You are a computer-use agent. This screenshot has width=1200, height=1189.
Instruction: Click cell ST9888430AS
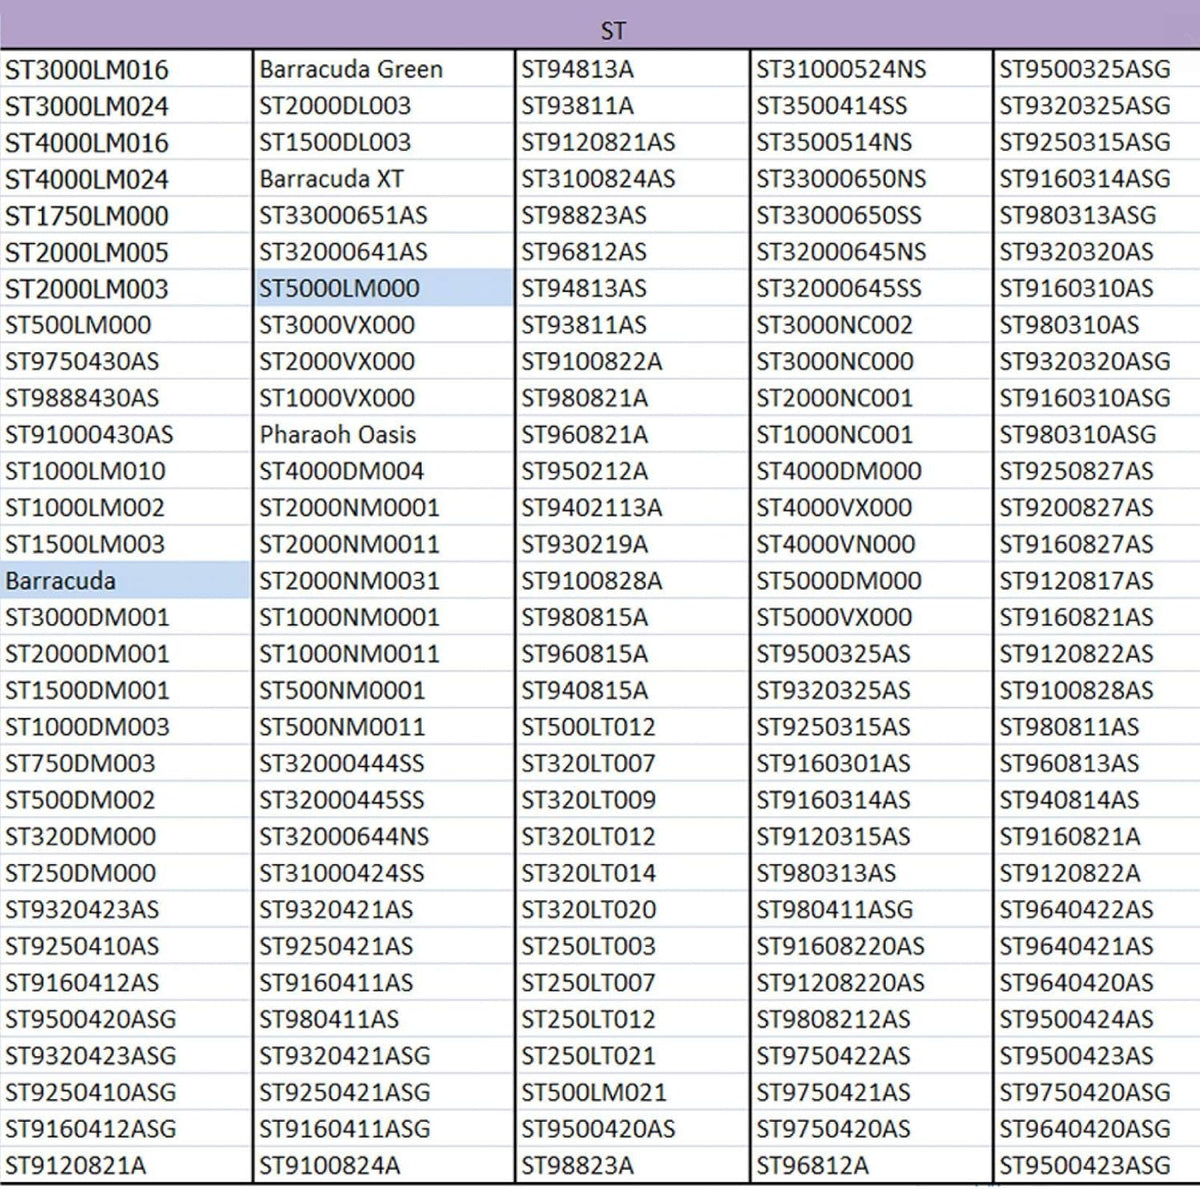click(126, 398)
